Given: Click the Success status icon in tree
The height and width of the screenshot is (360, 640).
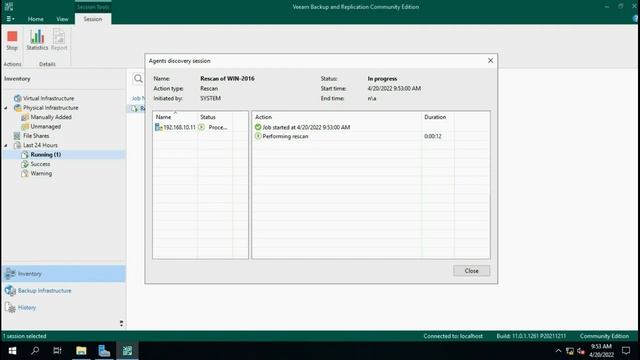Looking at the screenshot, I should pyautogui.click(x=24, y=164).
